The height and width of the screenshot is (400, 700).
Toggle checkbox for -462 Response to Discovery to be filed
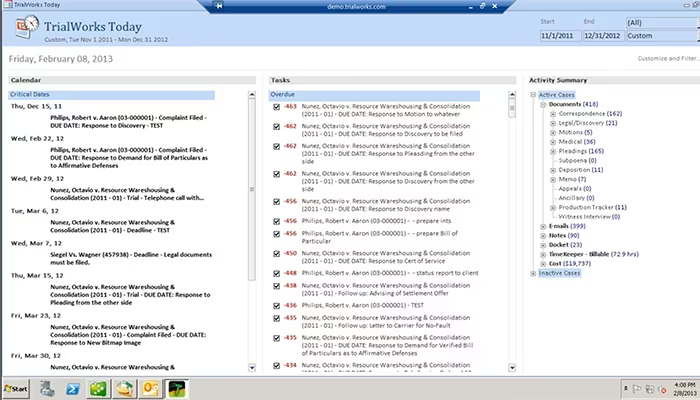[277, 127]
